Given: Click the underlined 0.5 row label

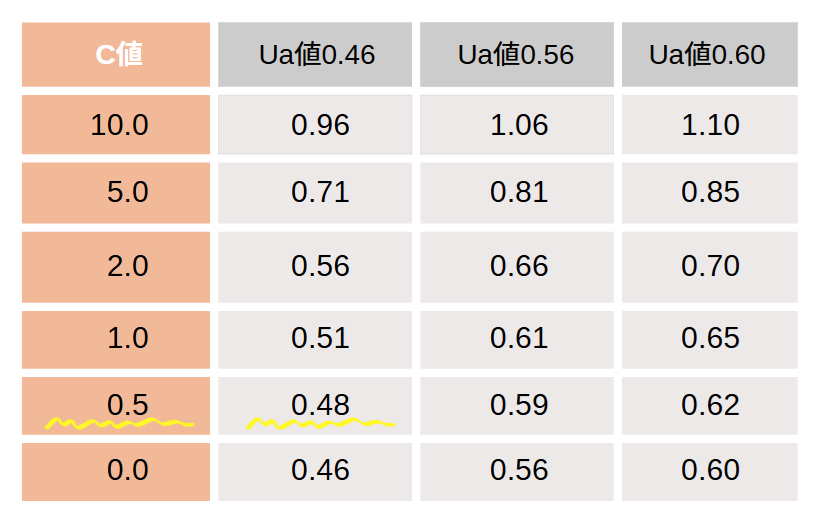Looking at the screenshot, I should (x=118, y=405).
